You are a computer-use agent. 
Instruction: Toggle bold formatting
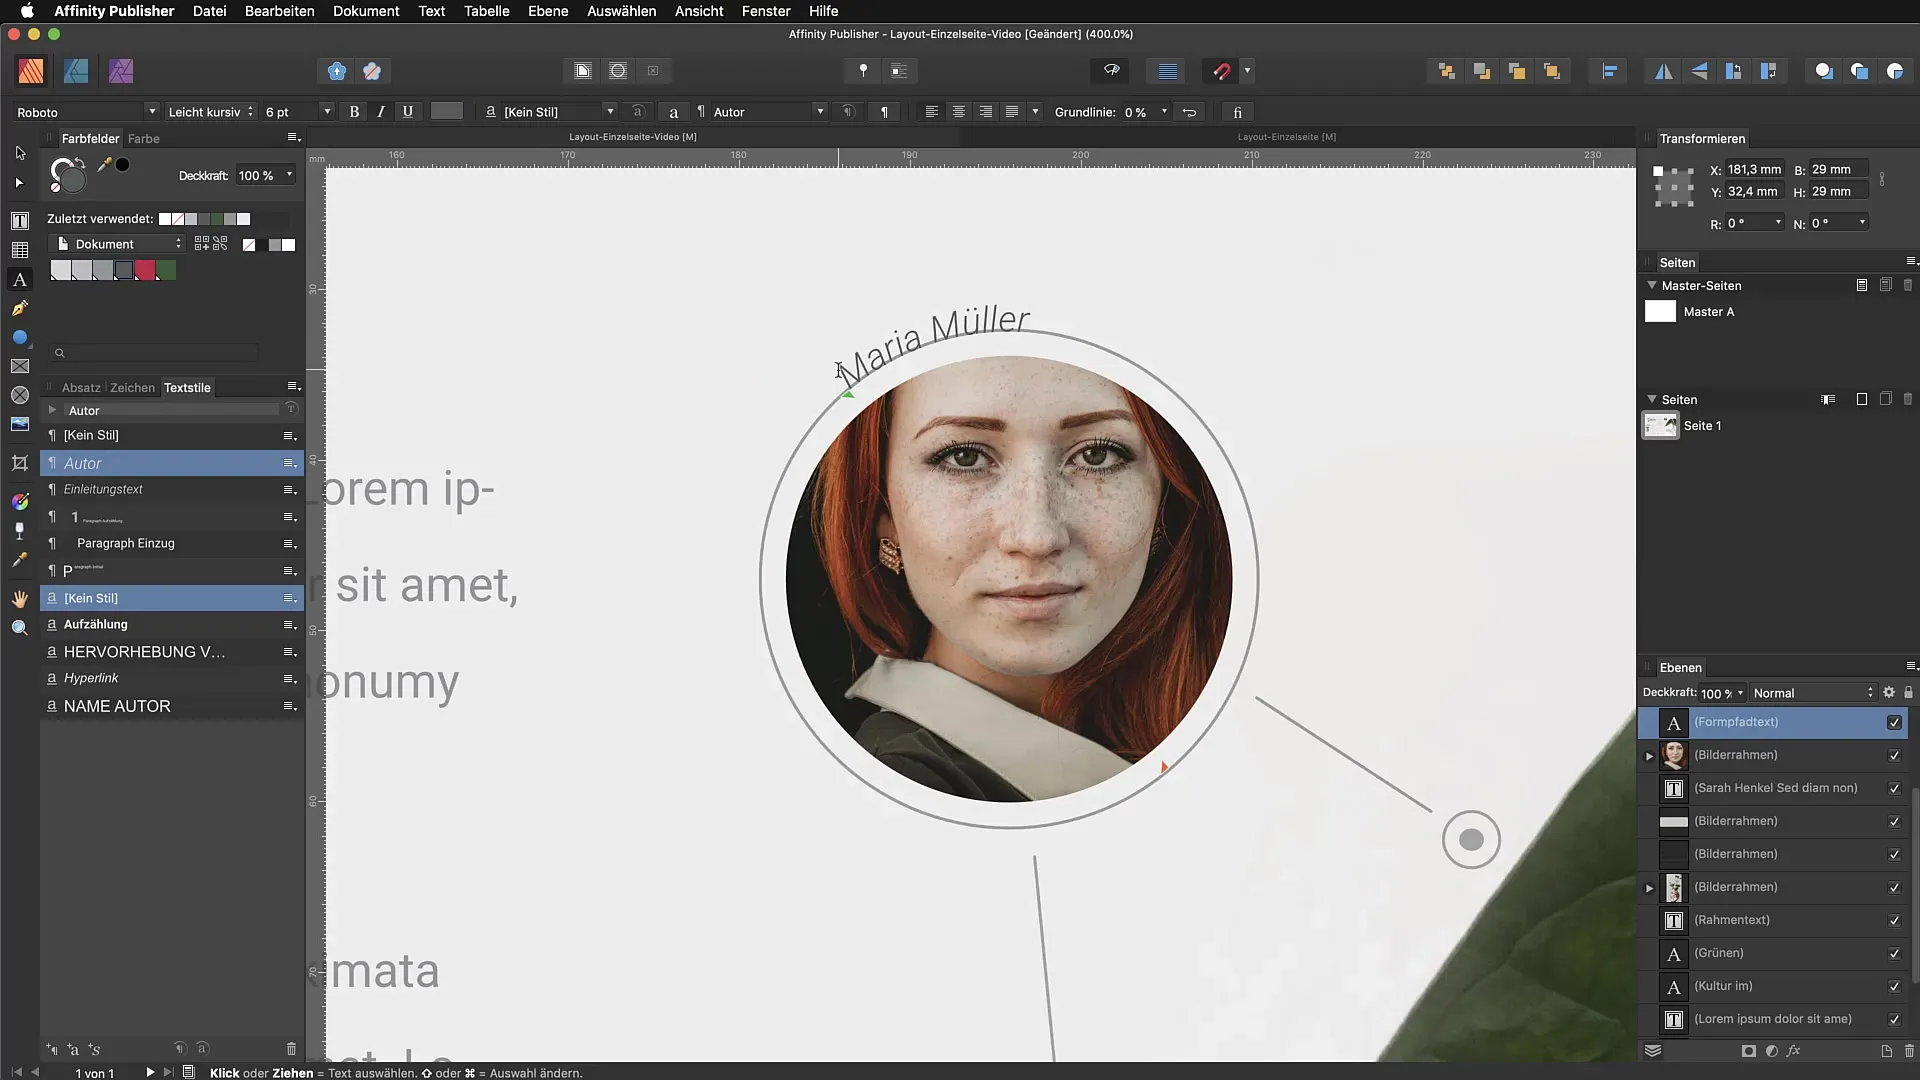pyautogui.click(x=354, y=112)
